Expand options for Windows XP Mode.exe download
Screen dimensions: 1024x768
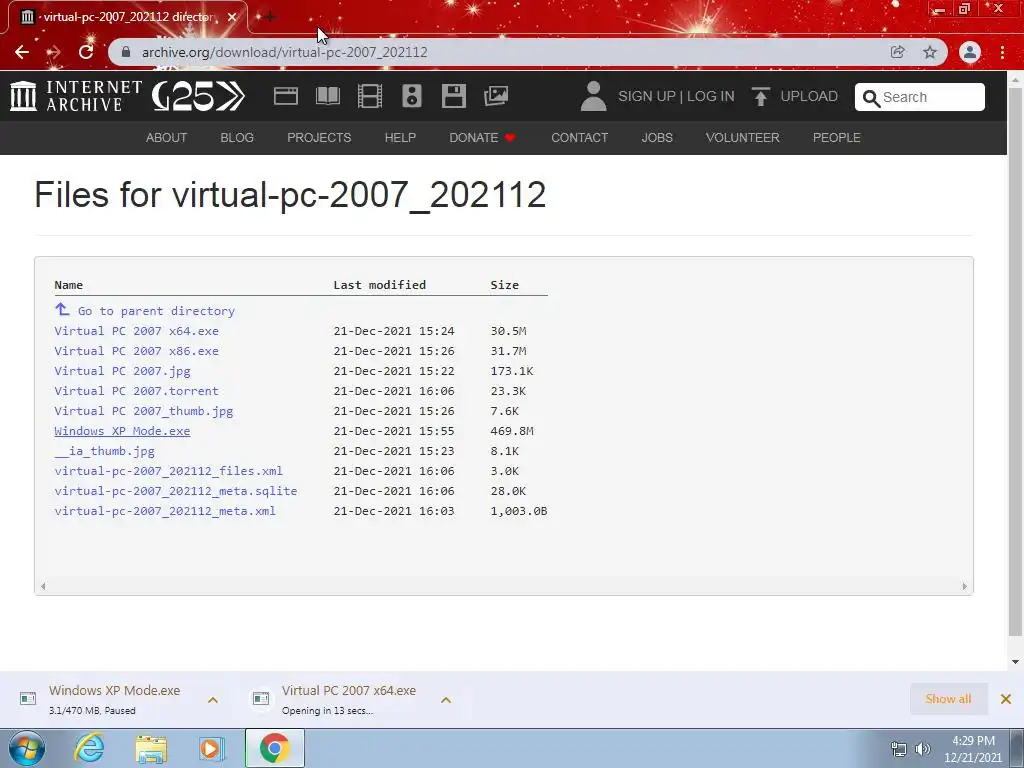(x=213, y=700)
